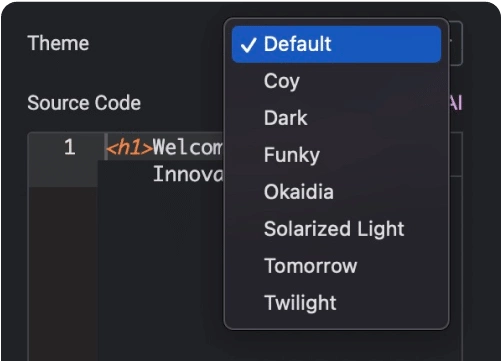Select Funky from the theme list
501x361 pixels.
pyautogui.click(x=336, y=155)
